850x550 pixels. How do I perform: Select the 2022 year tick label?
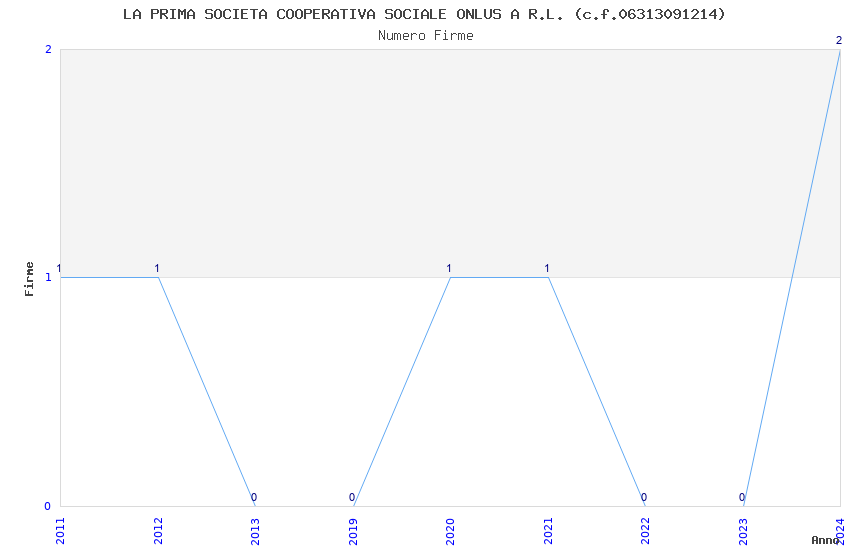coord(645,531)
